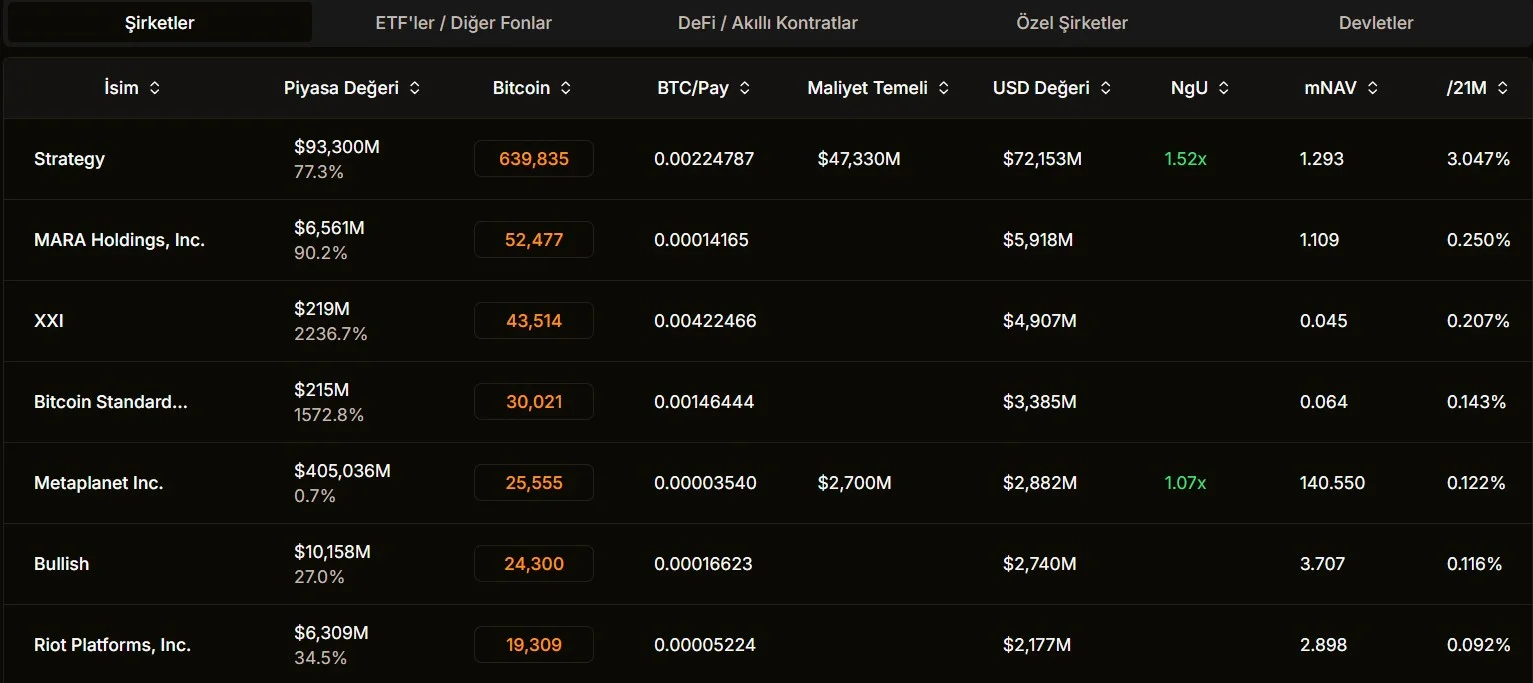Click the BTC/Pay sort arrows
Viewport: 1533px width, 683px height.
745,88
